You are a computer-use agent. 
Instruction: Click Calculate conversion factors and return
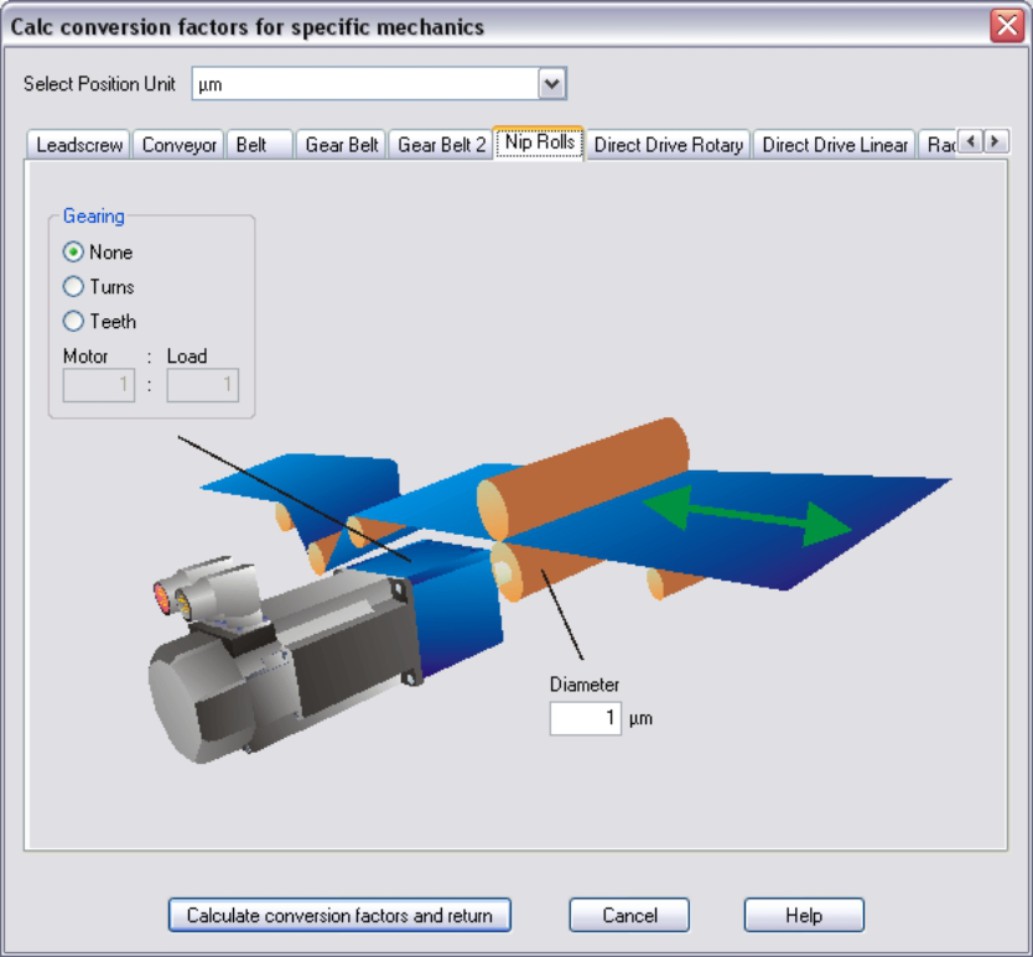[x=339, y=915]
